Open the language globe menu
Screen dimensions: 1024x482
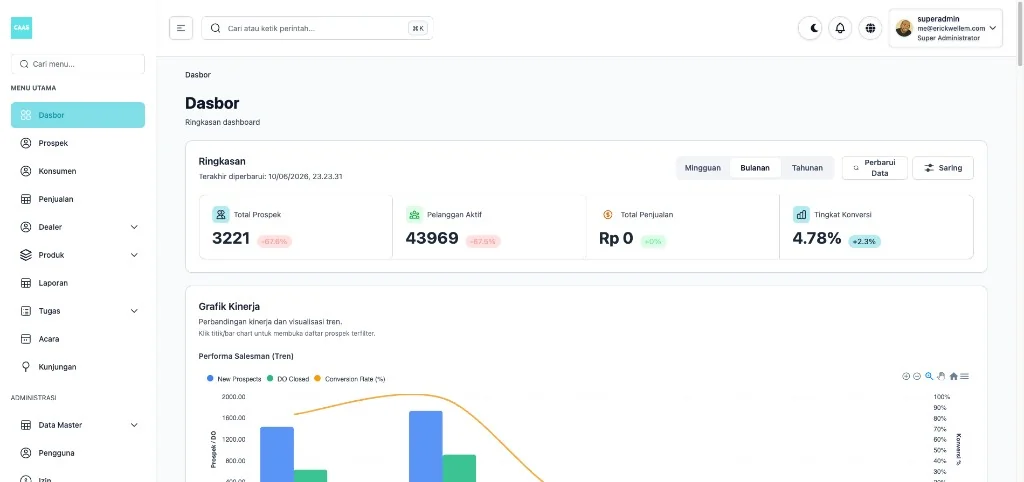[x=871, y=28]
